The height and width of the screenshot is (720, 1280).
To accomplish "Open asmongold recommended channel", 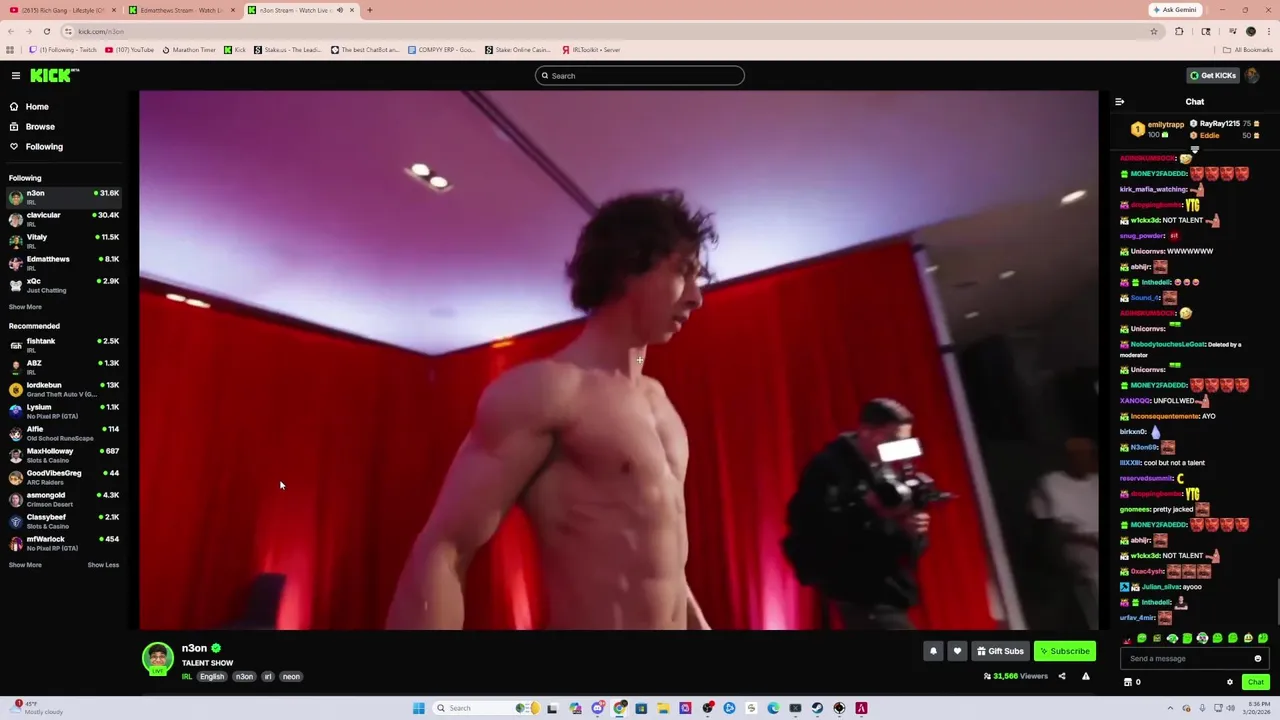I will pos(64,499).
